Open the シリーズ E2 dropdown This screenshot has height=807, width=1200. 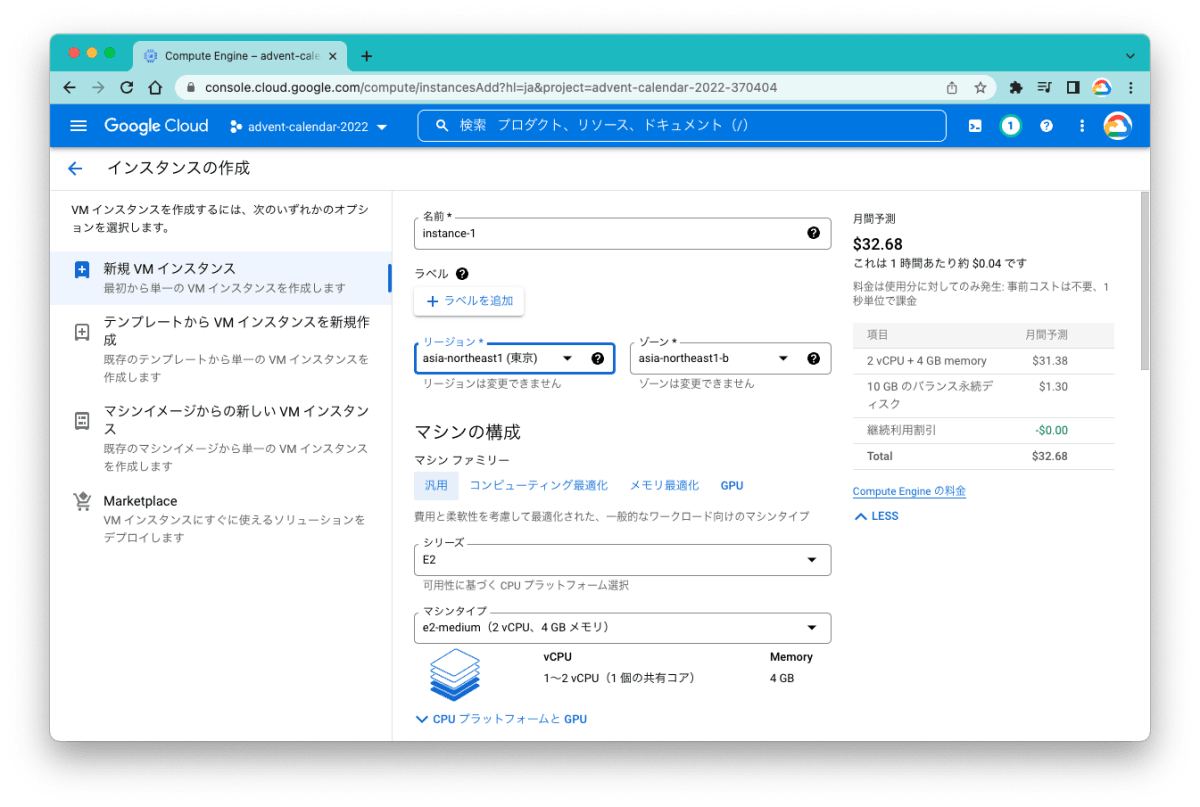coord(623,560)
